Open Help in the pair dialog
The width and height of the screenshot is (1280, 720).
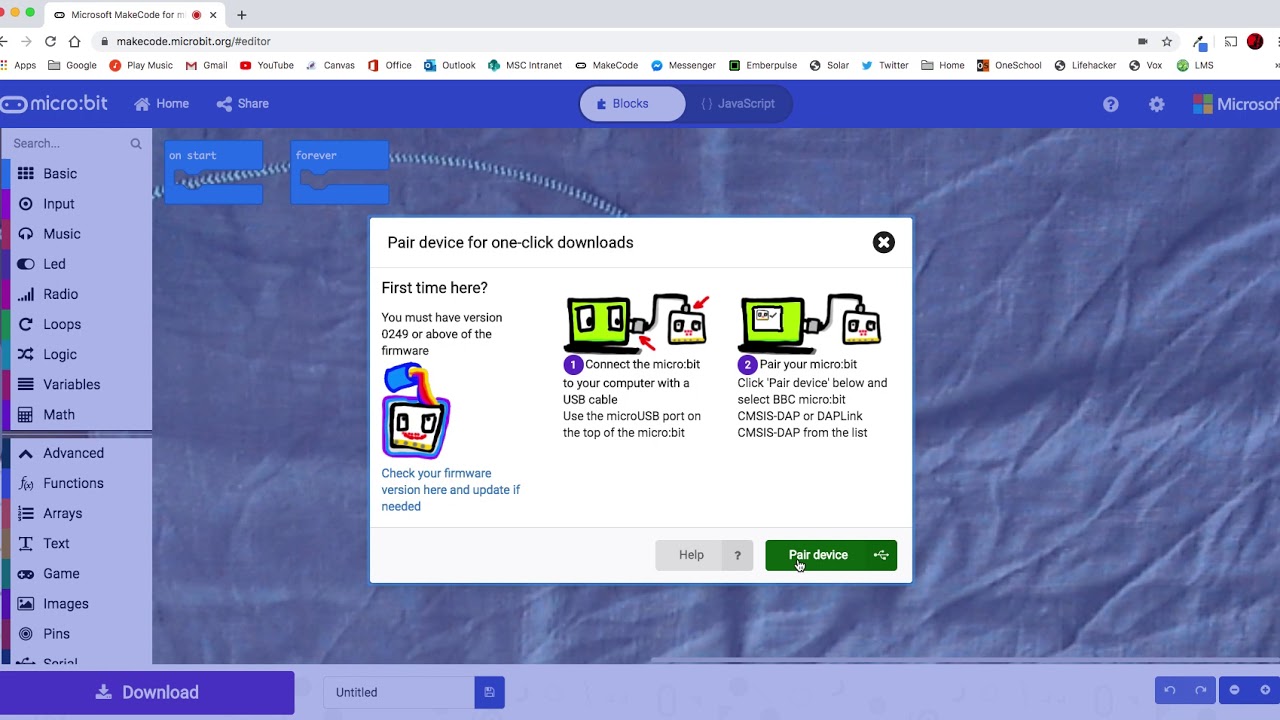pyautogui.click(x=704, y=555)
